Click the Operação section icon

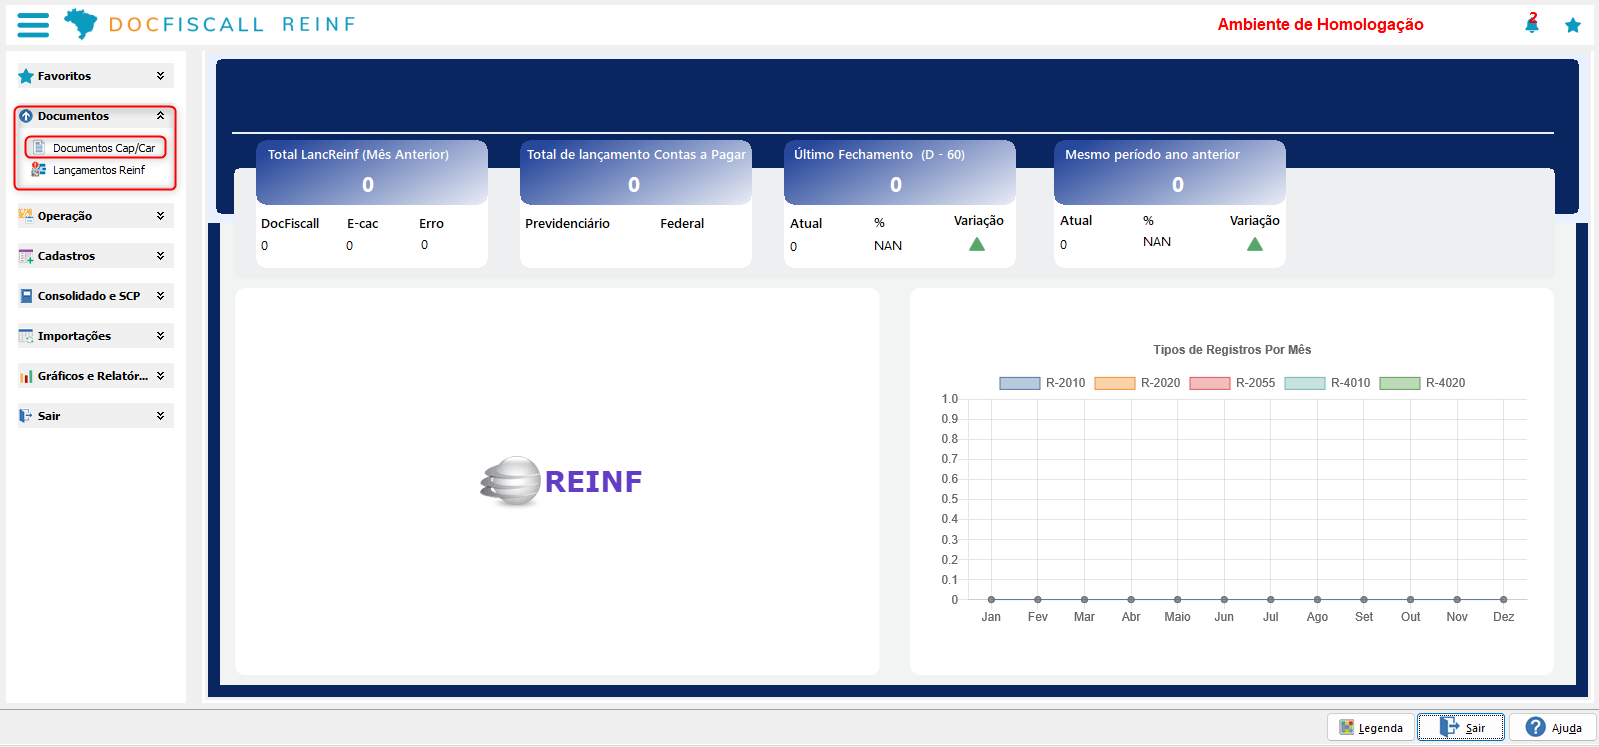coord(26,216)
